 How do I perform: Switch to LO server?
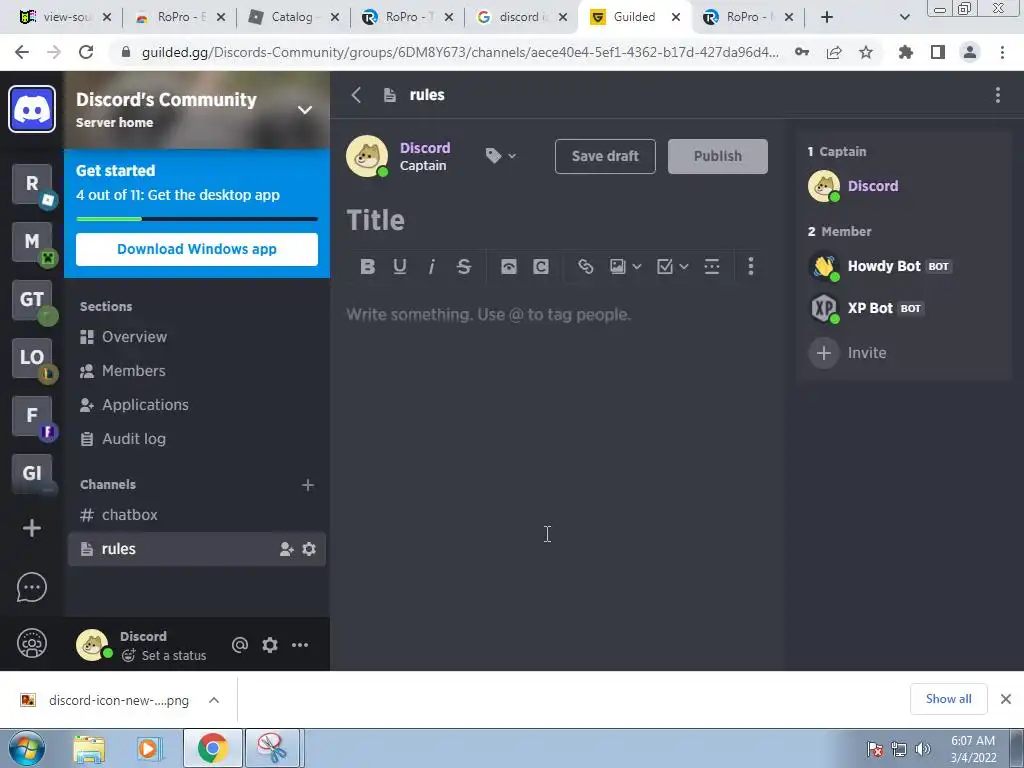coord(32,358)
